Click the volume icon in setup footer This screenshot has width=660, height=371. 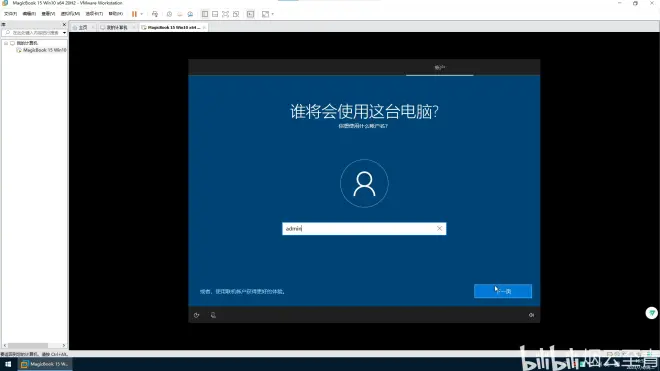tap(531, 315)
